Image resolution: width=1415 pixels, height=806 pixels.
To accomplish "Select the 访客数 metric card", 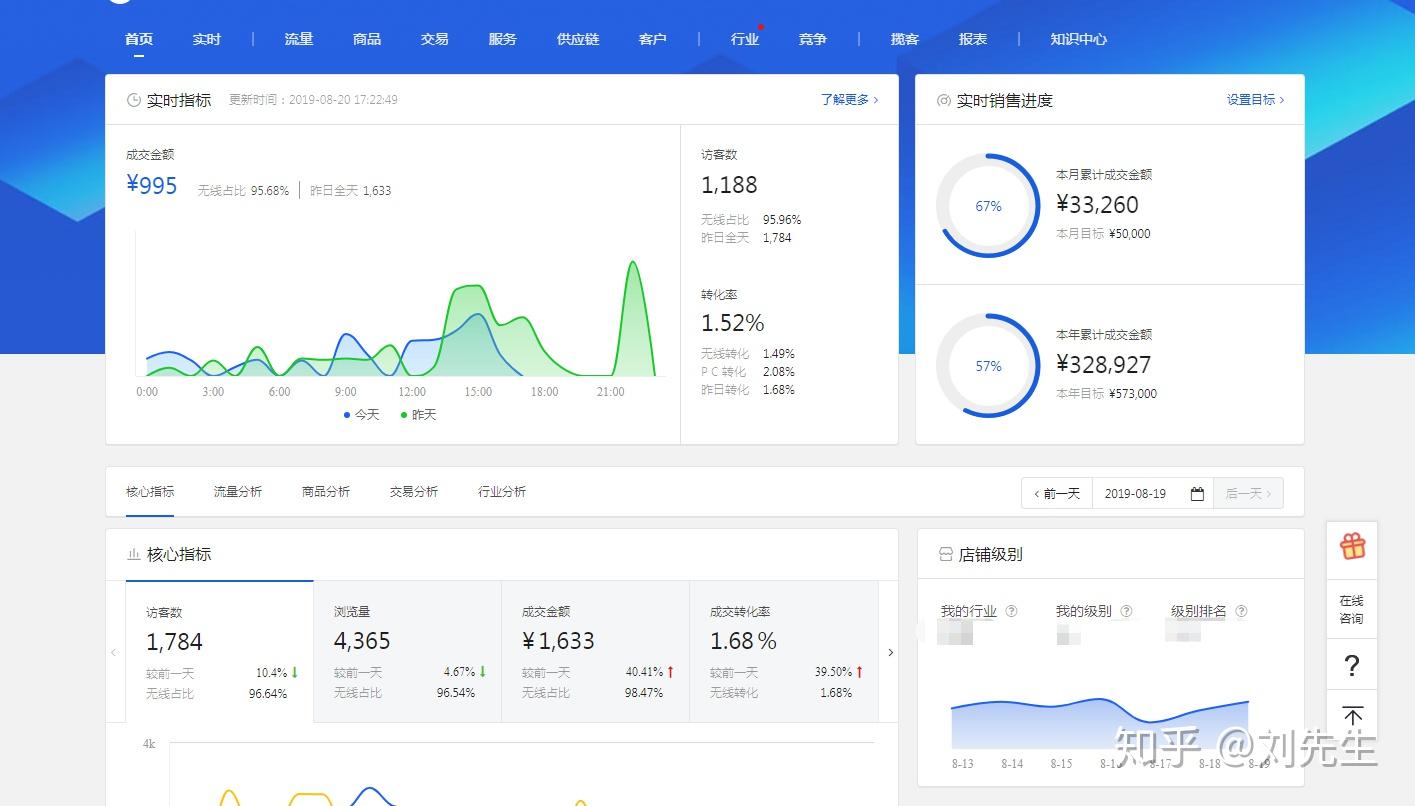I will (219, 651).
